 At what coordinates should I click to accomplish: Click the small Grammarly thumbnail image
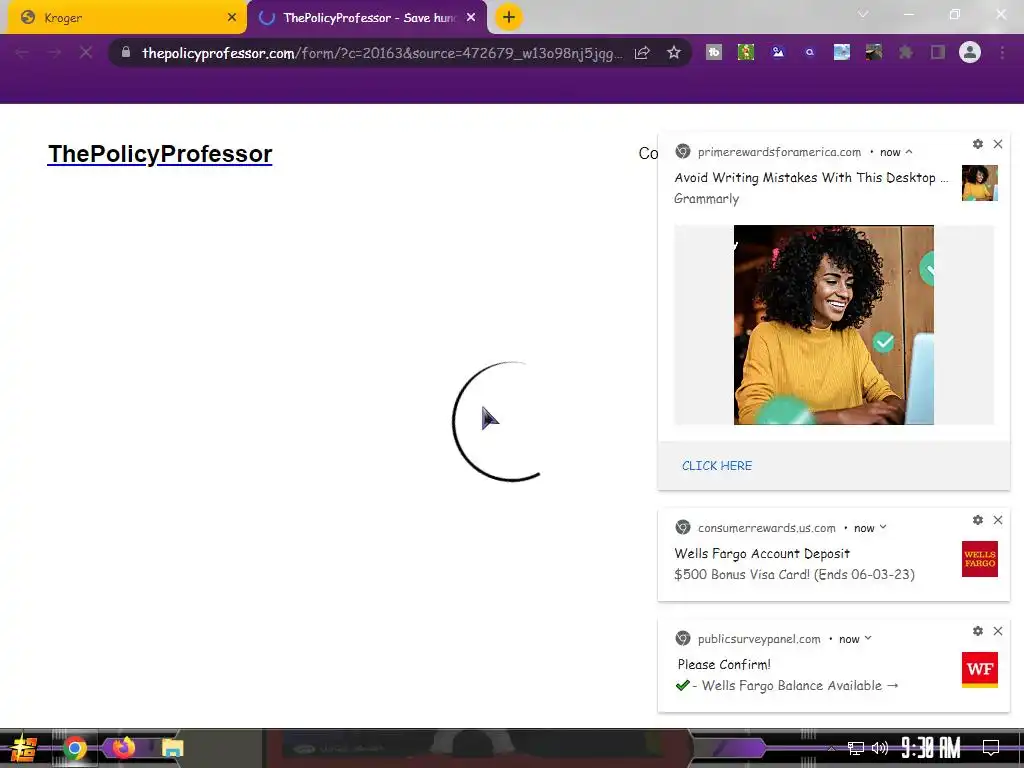(980, 183)
